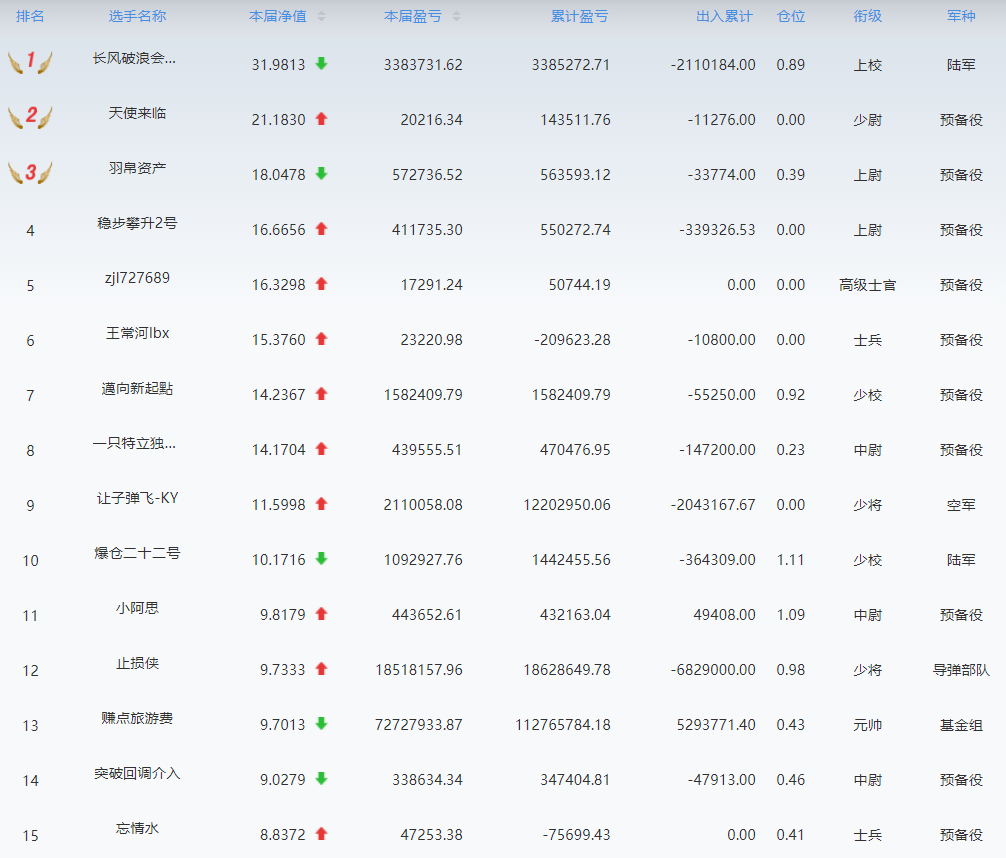Click the 高级士官 rank cell

click(867, 285)
